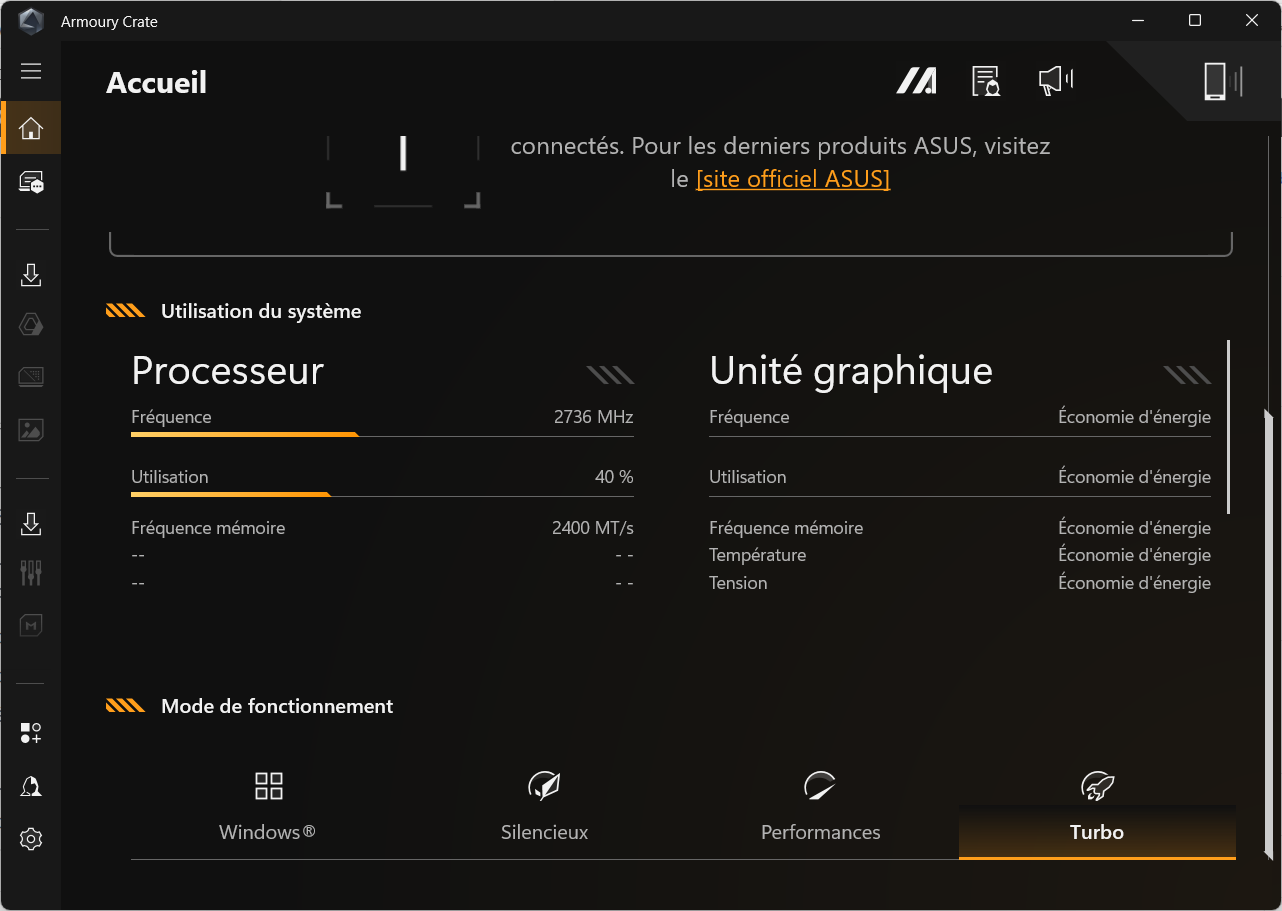
Task: Open the user center profile icon
Action: click(31, 786)
